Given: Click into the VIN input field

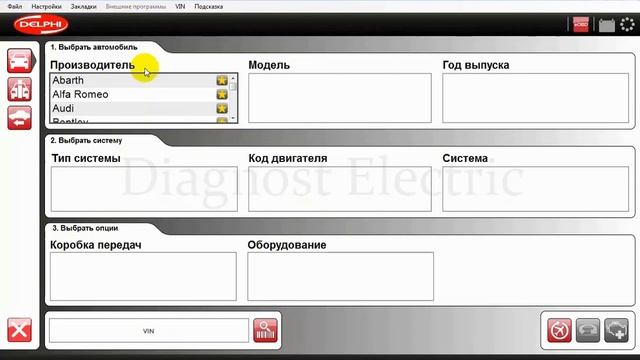Looking at the screenshot, I should coord(149,331).
